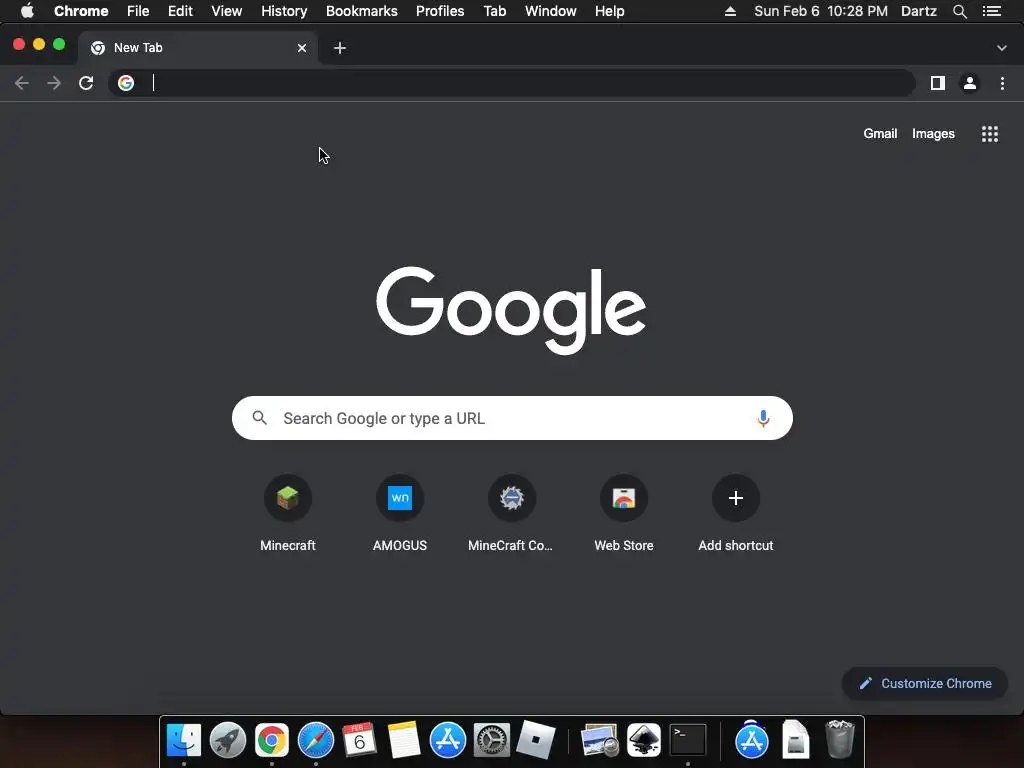Screen dimensions: 1024x768
Task: Open the Help menu
Action: [609, 11]
